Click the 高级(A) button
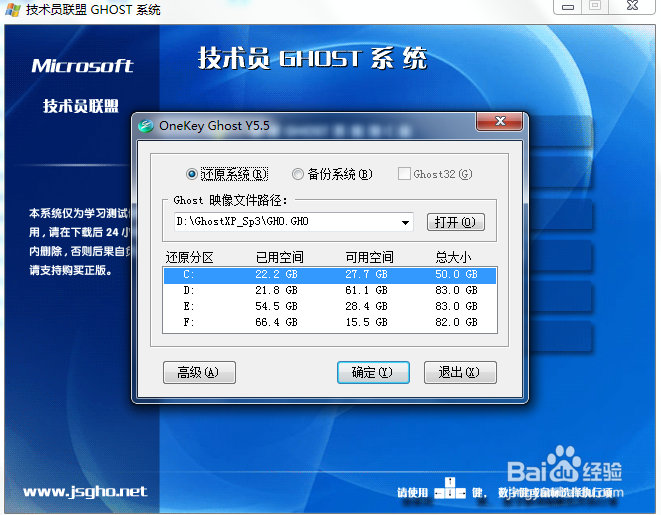The width and height of the screenshot is (661, 515). 199,372
